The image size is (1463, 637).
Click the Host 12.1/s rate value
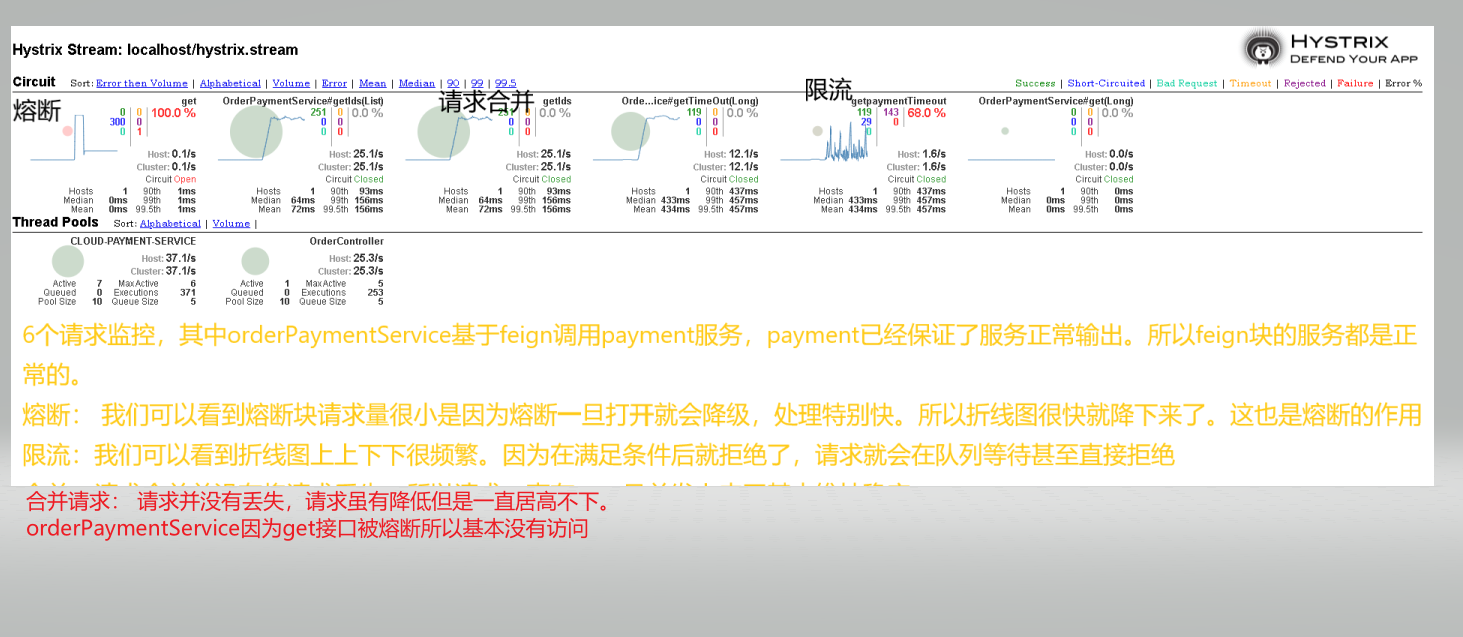744,154
